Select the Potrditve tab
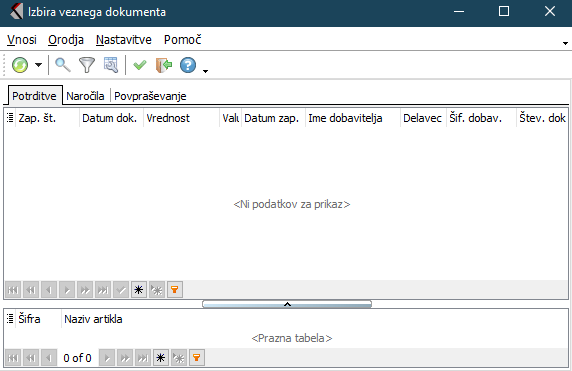Image resolution: width=572 pixels, height=371 pixels. (35, 96)
